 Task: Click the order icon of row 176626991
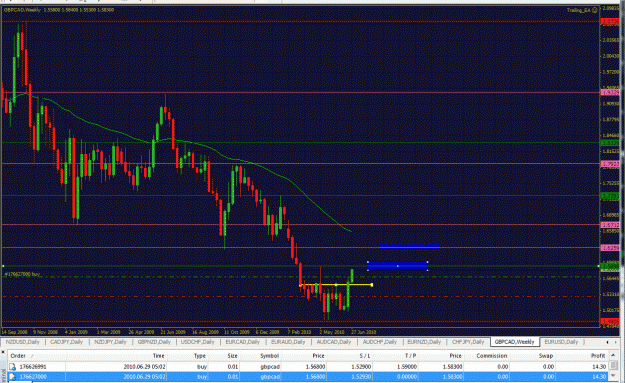(x=12, y=367)
